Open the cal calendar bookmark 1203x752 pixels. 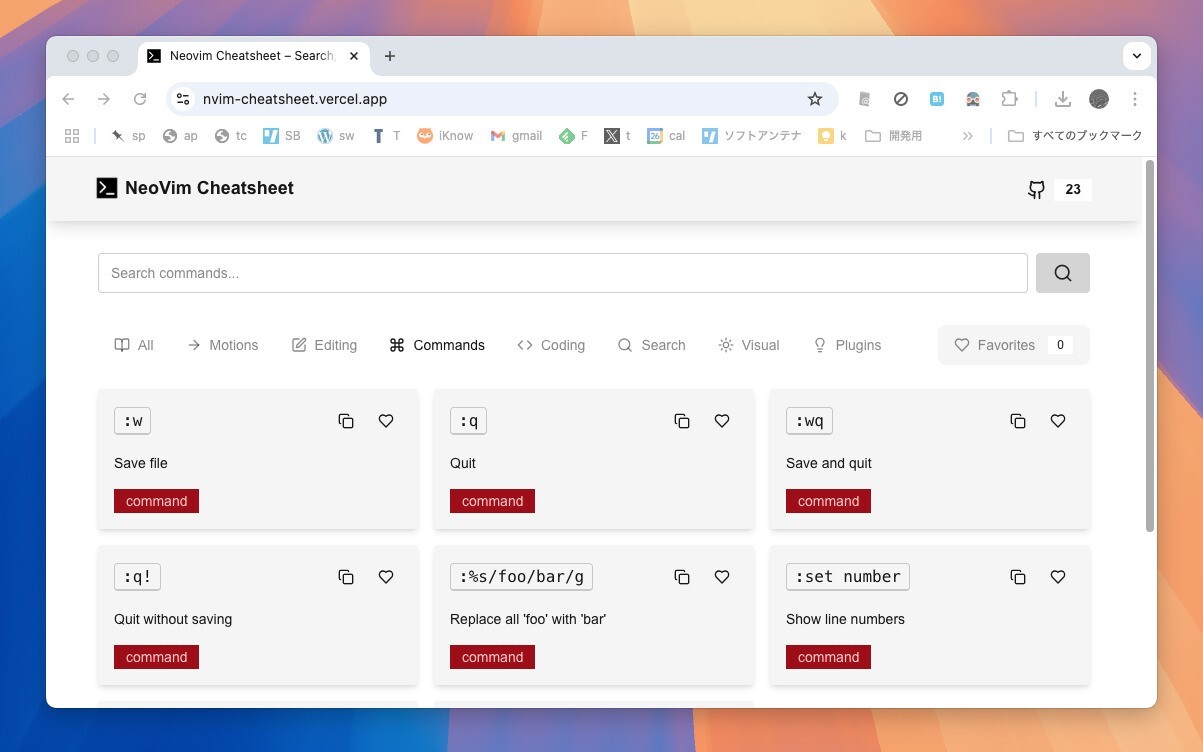666,136
